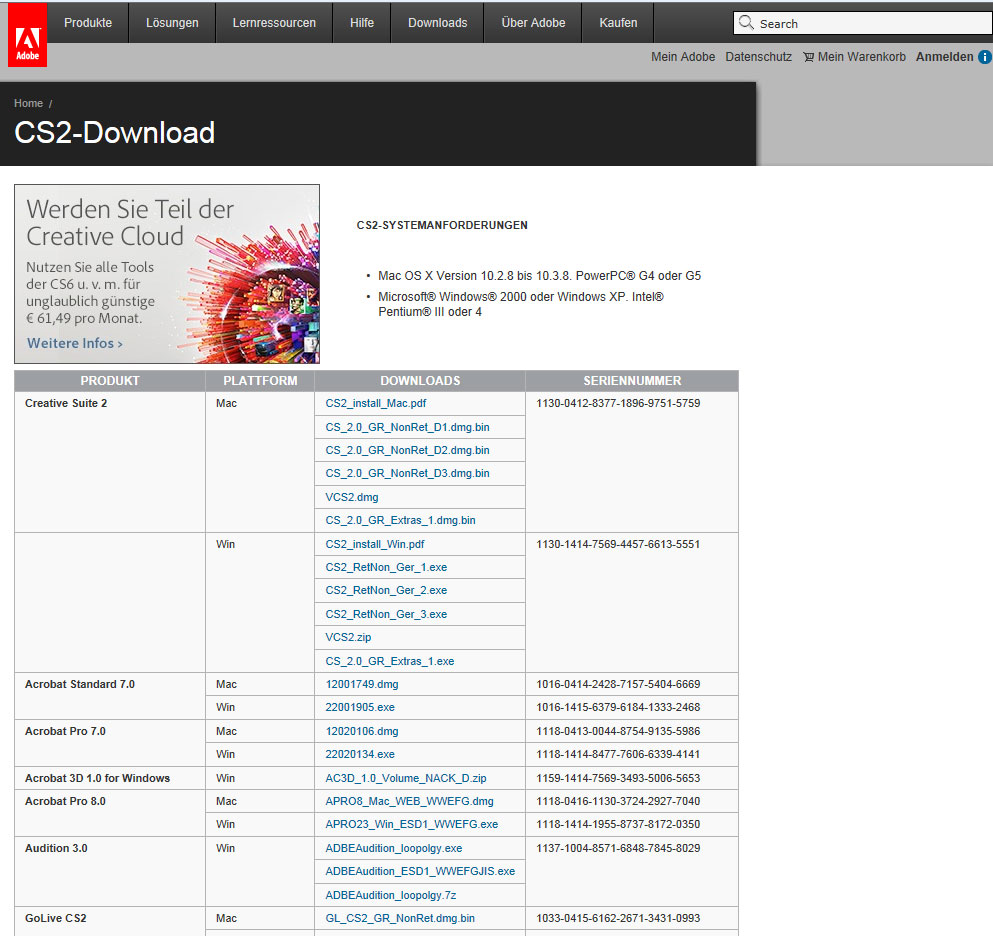
Task: Download CS2_RetNon_Ger_3.exe
Action: [386, 614]
